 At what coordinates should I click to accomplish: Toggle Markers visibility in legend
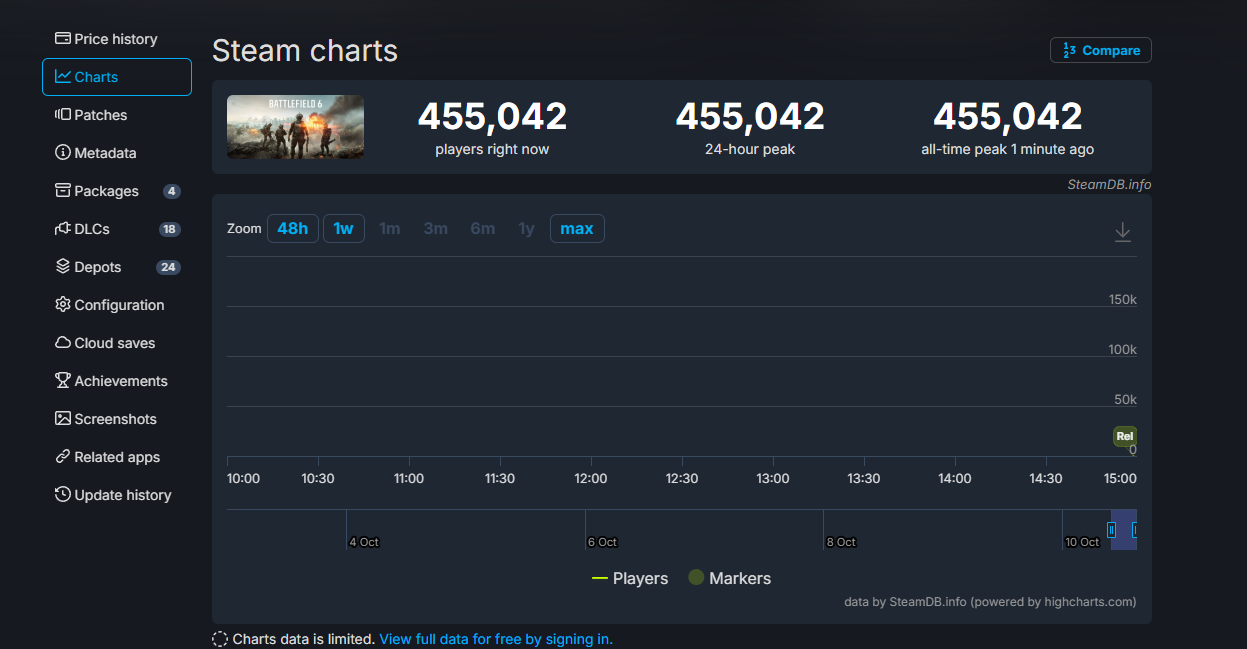click(730, 578)
